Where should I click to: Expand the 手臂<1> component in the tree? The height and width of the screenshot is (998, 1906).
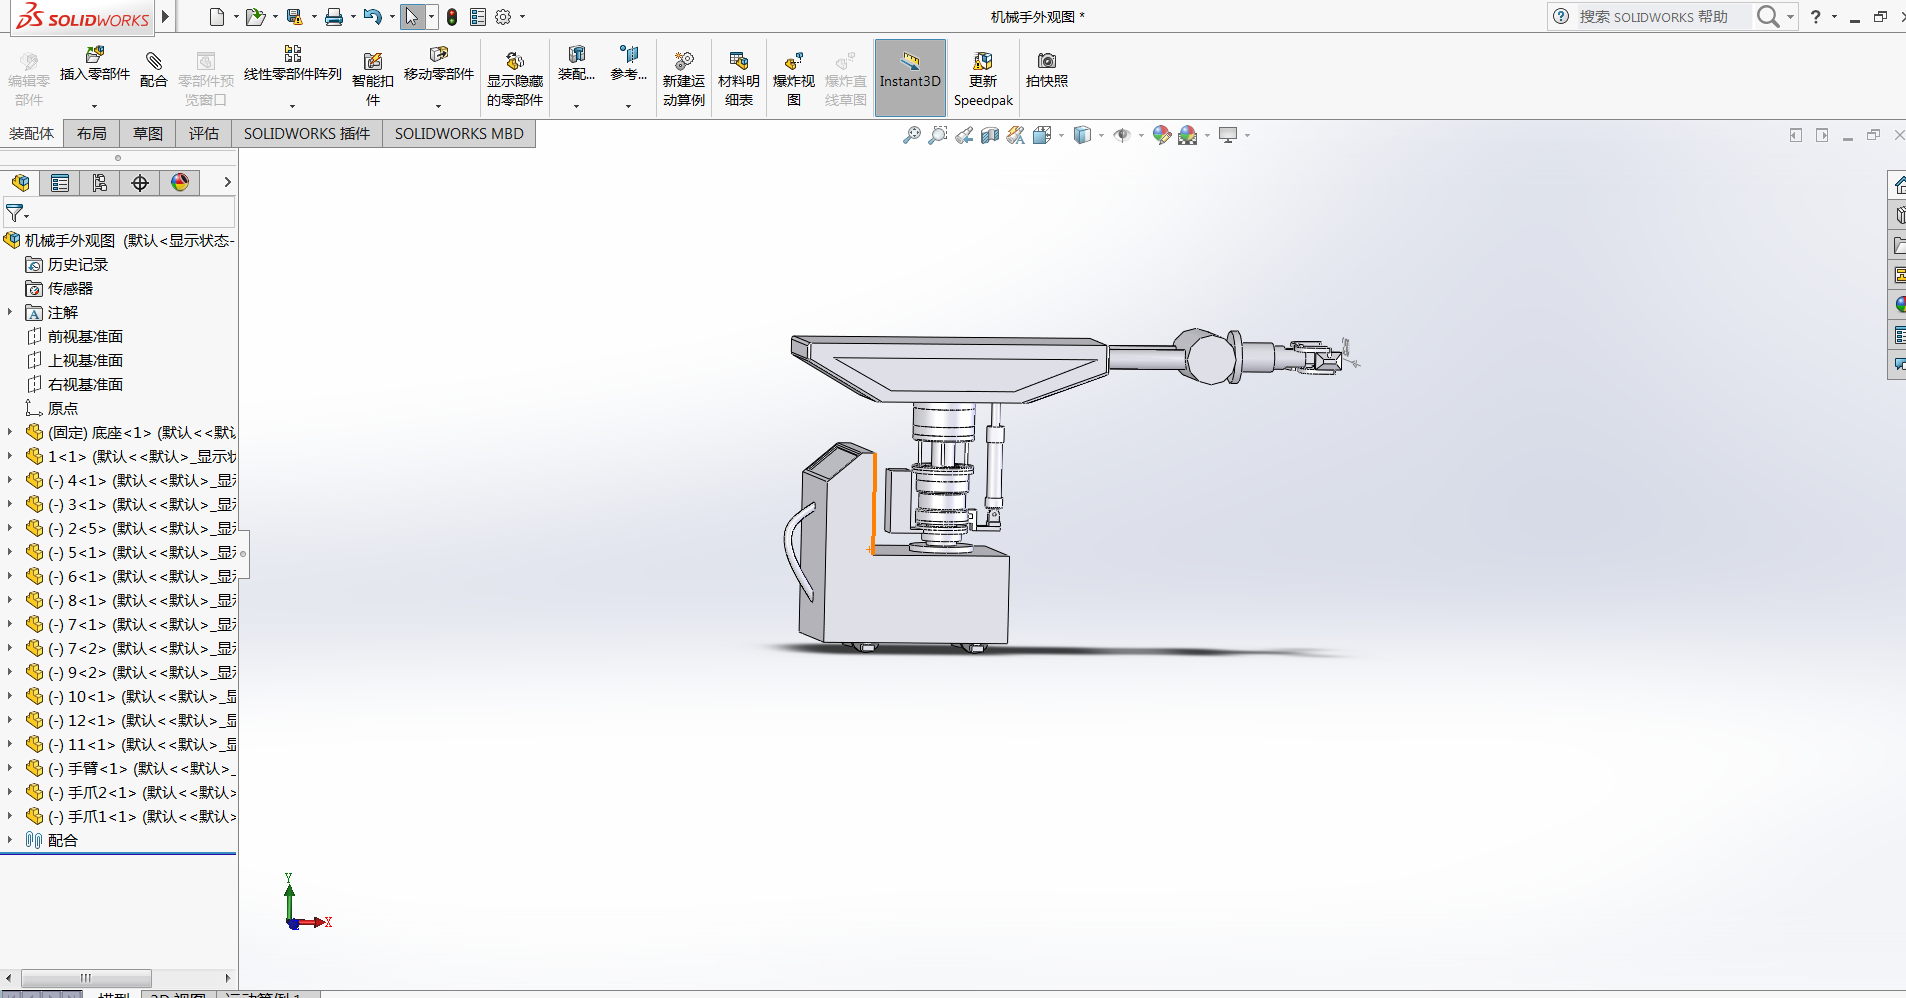pyautogui.click(x=10, y=768)
